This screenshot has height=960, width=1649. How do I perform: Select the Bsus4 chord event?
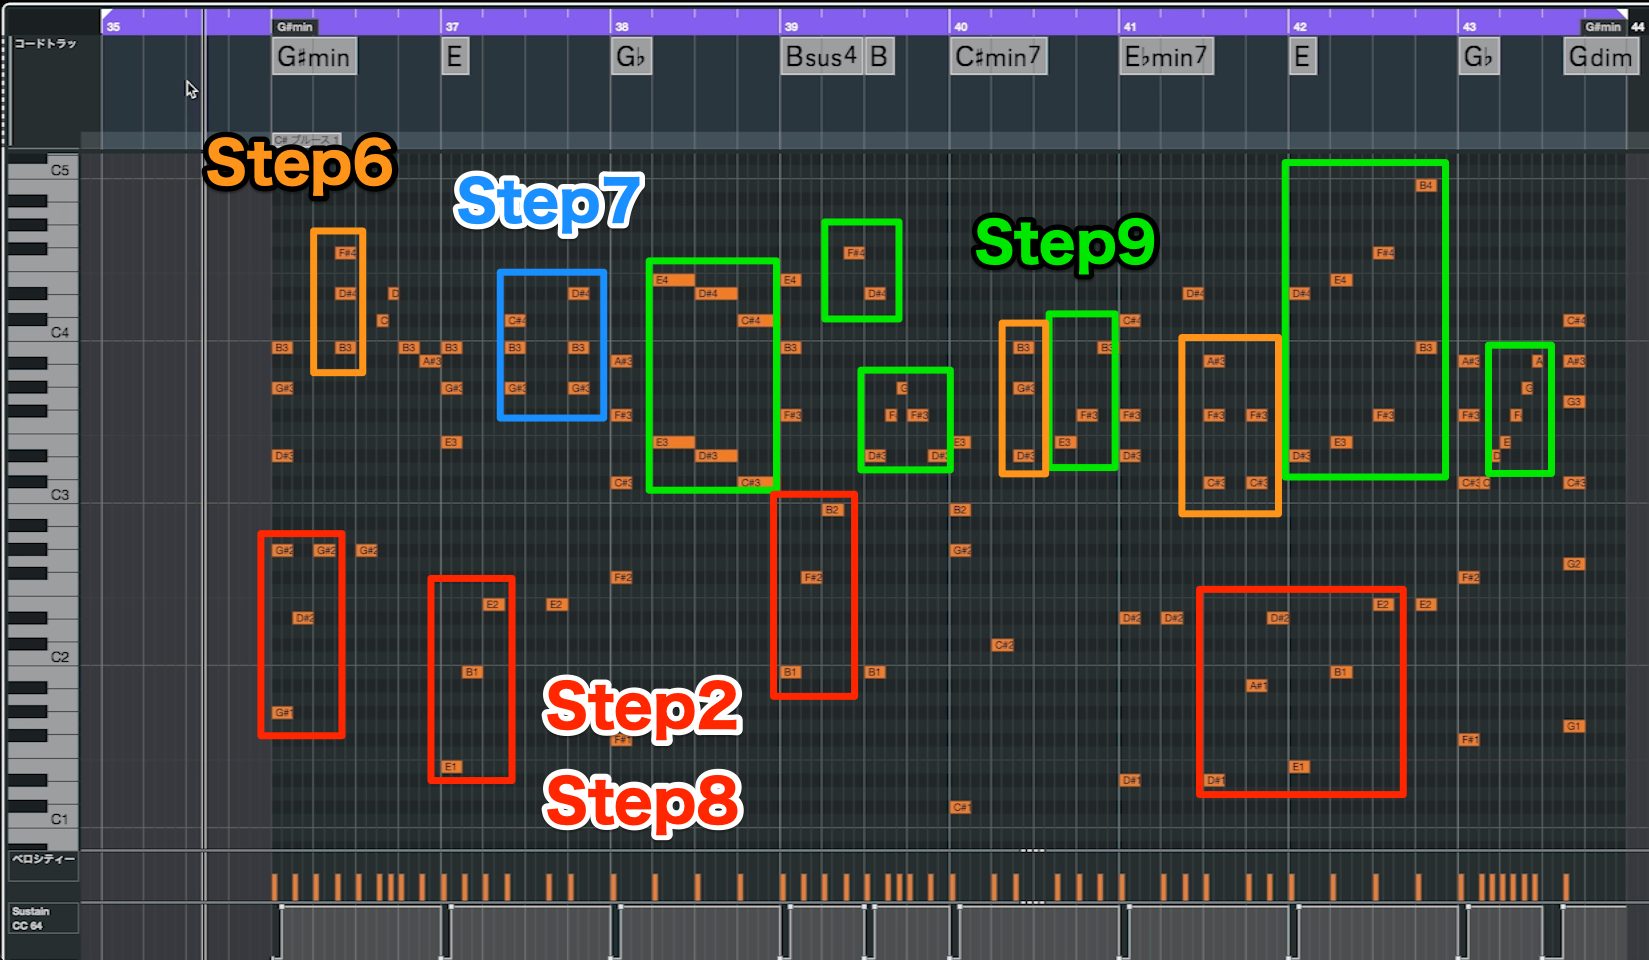pos(821,57)
